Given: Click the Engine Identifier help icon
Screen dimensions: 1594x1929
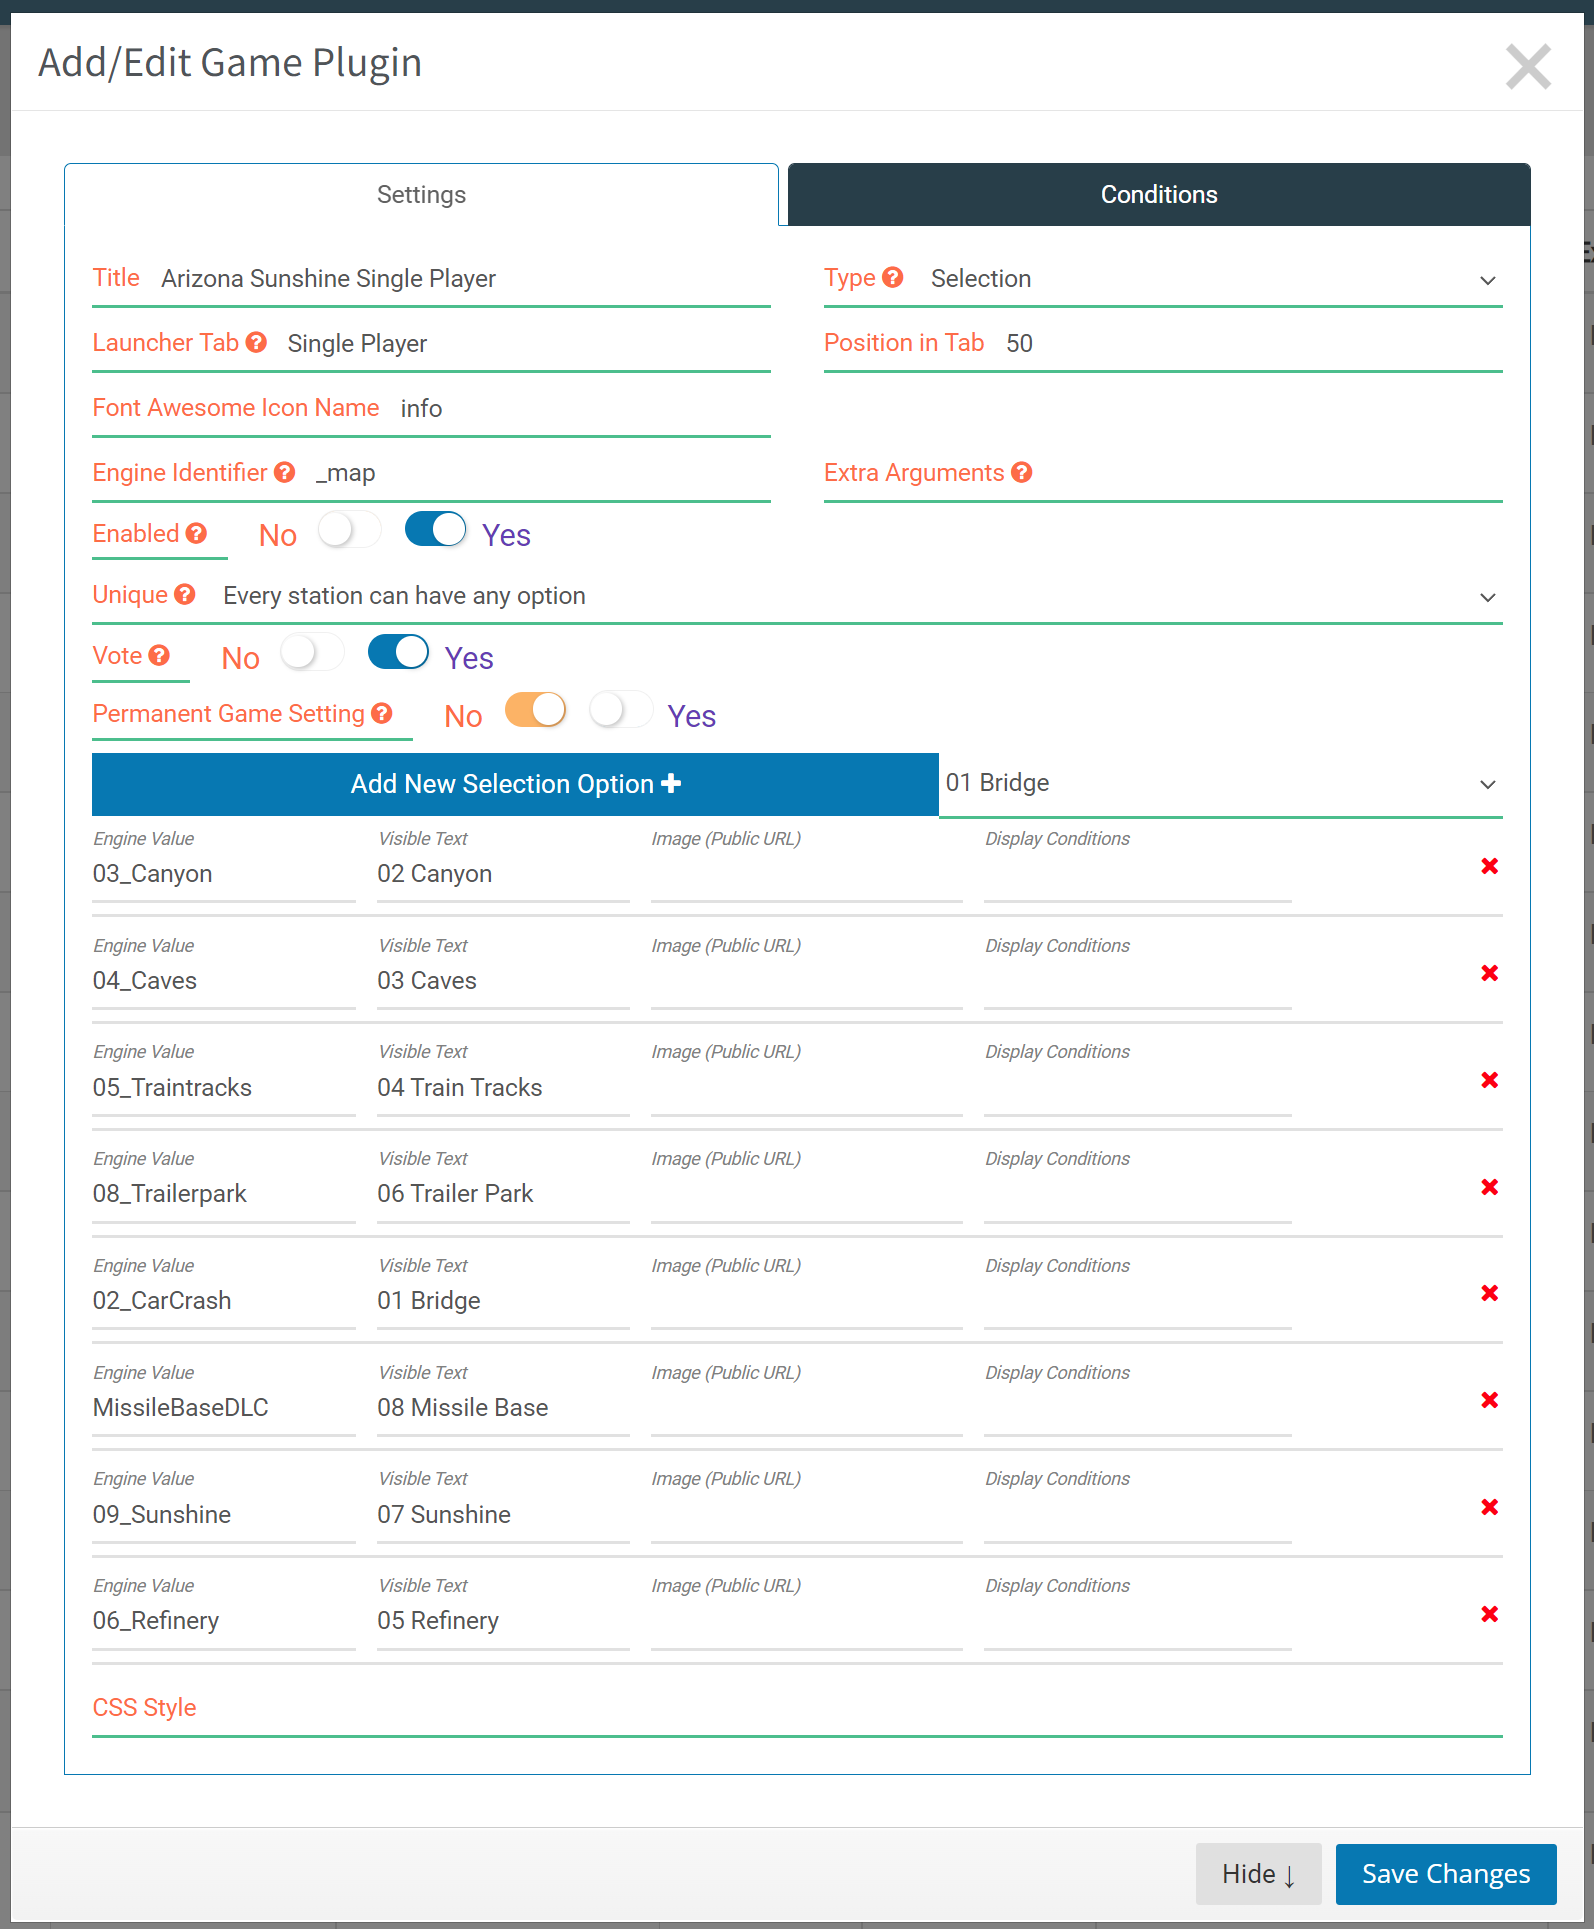Looking at the screenshot, I should (285, 472).
